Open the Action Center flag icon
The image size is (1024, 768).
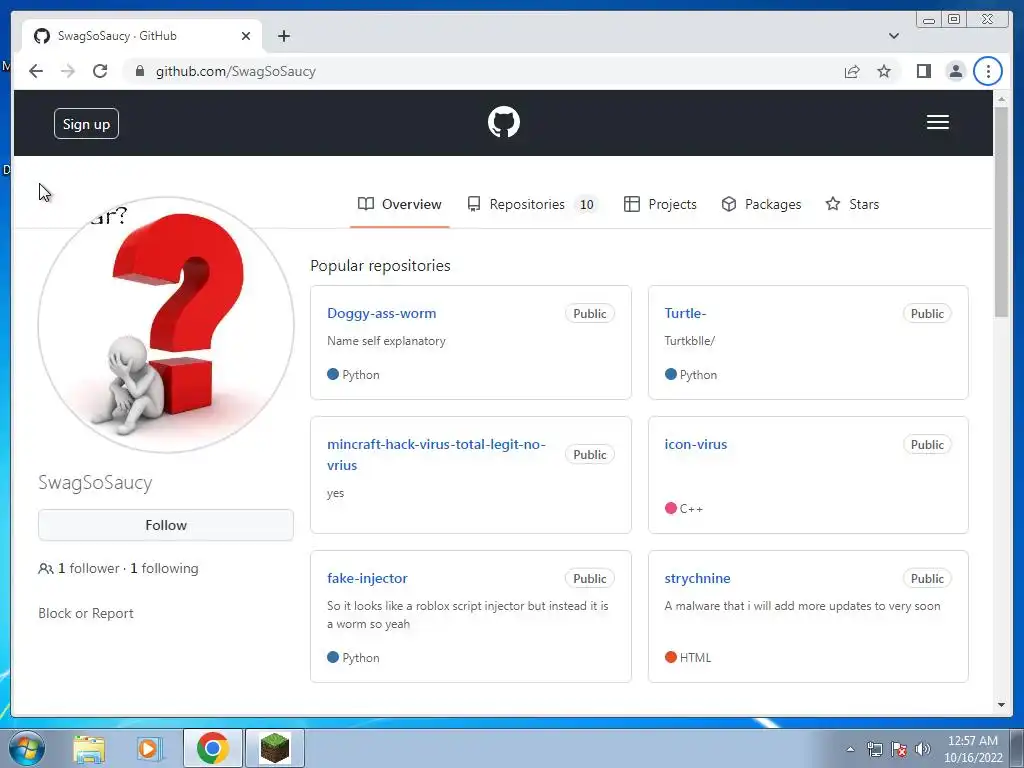pos(899,749)
